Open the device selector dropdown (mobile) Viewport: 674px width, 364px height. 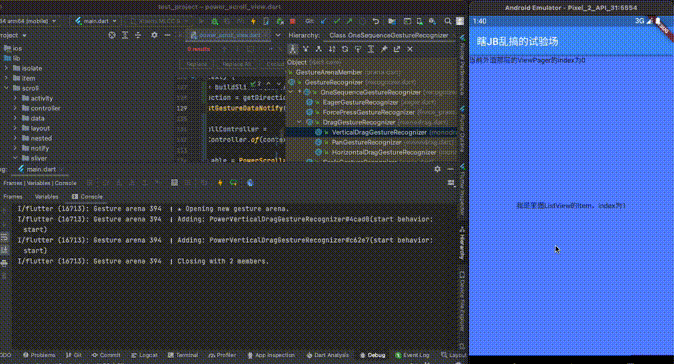(x=28, y=21)
